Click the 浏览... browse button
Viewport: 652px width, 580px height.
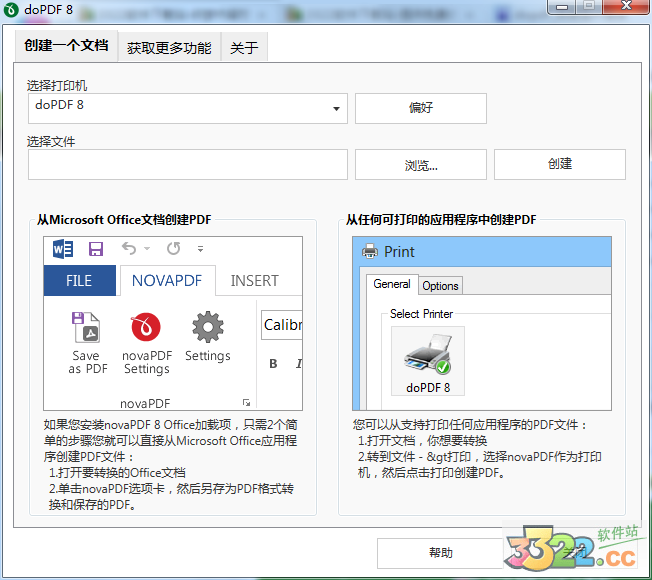click(421, 165)
